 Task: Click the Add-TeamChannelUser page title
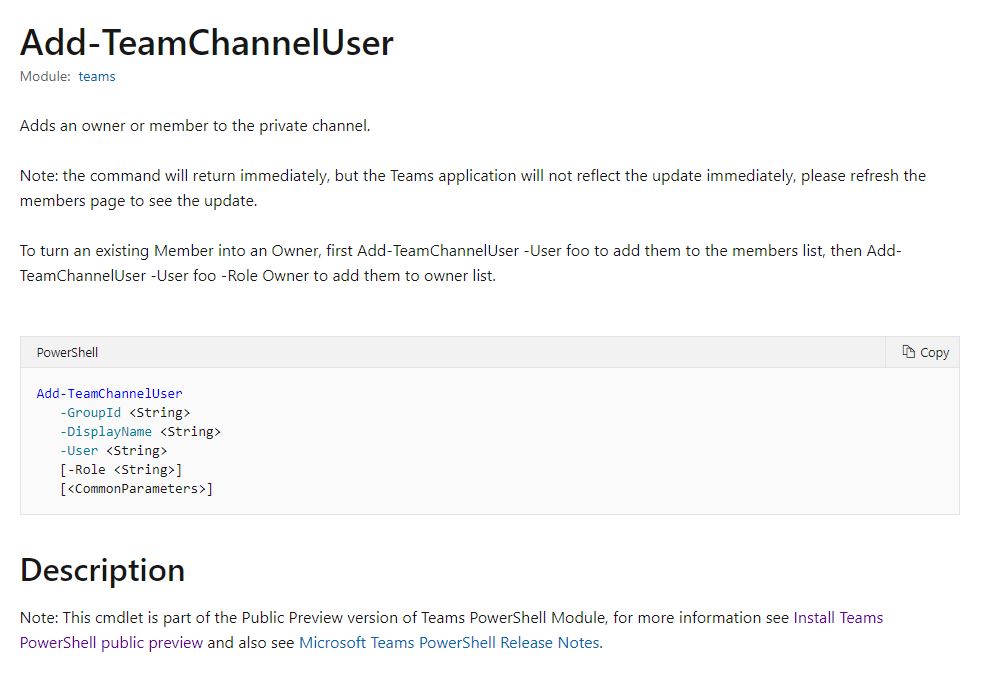coord(207,42)
